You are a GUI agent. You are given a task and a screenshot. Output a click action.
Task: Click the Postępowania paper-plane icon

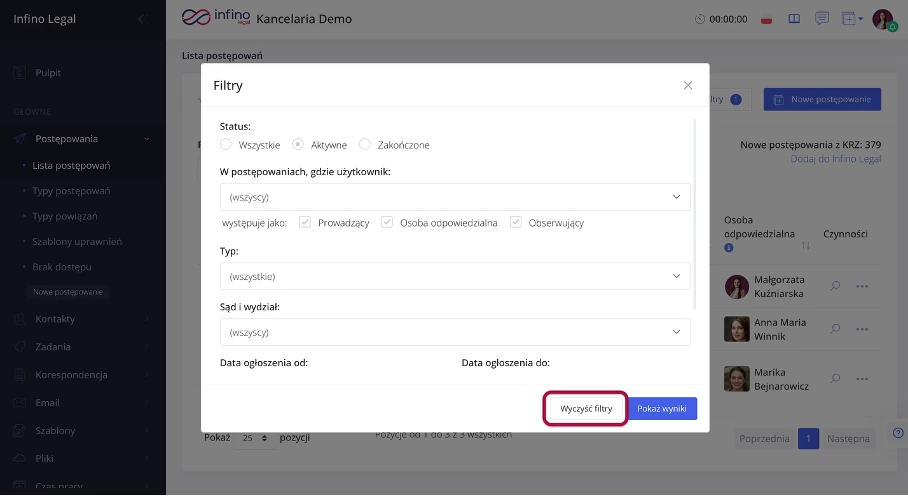(x=20, y=139)
